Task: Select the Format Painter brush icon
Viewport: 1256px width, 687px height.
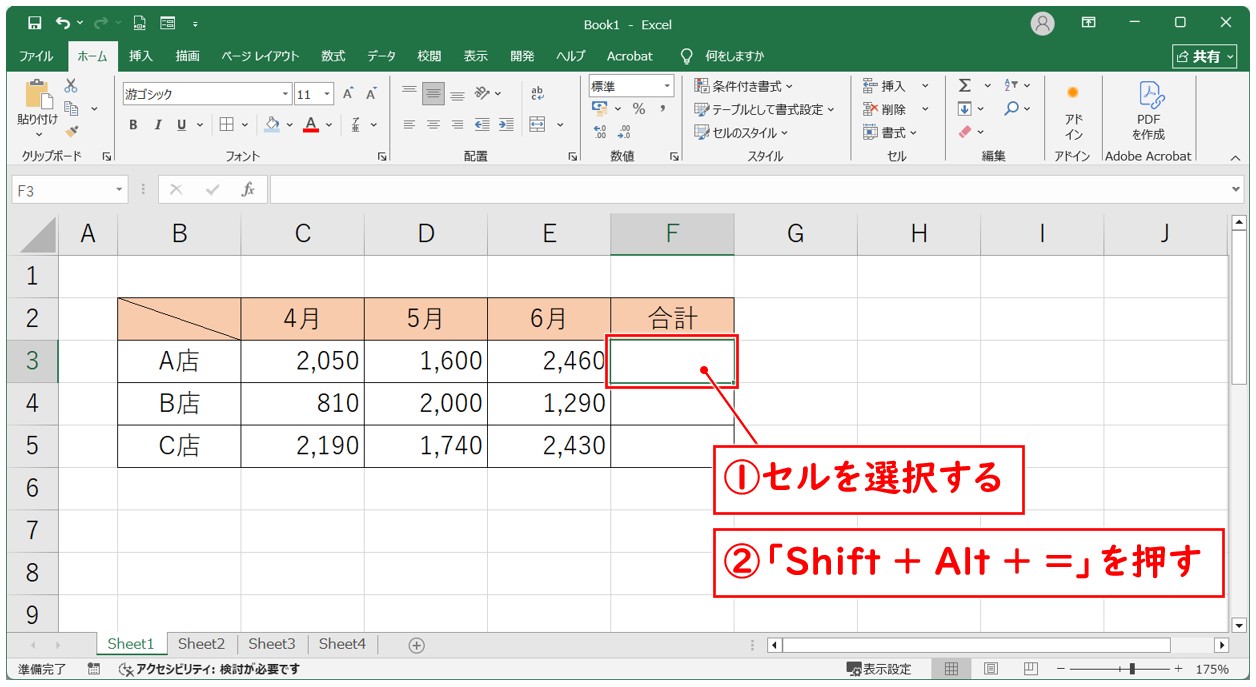Action: pyautogui.click(x=71, y=130)
